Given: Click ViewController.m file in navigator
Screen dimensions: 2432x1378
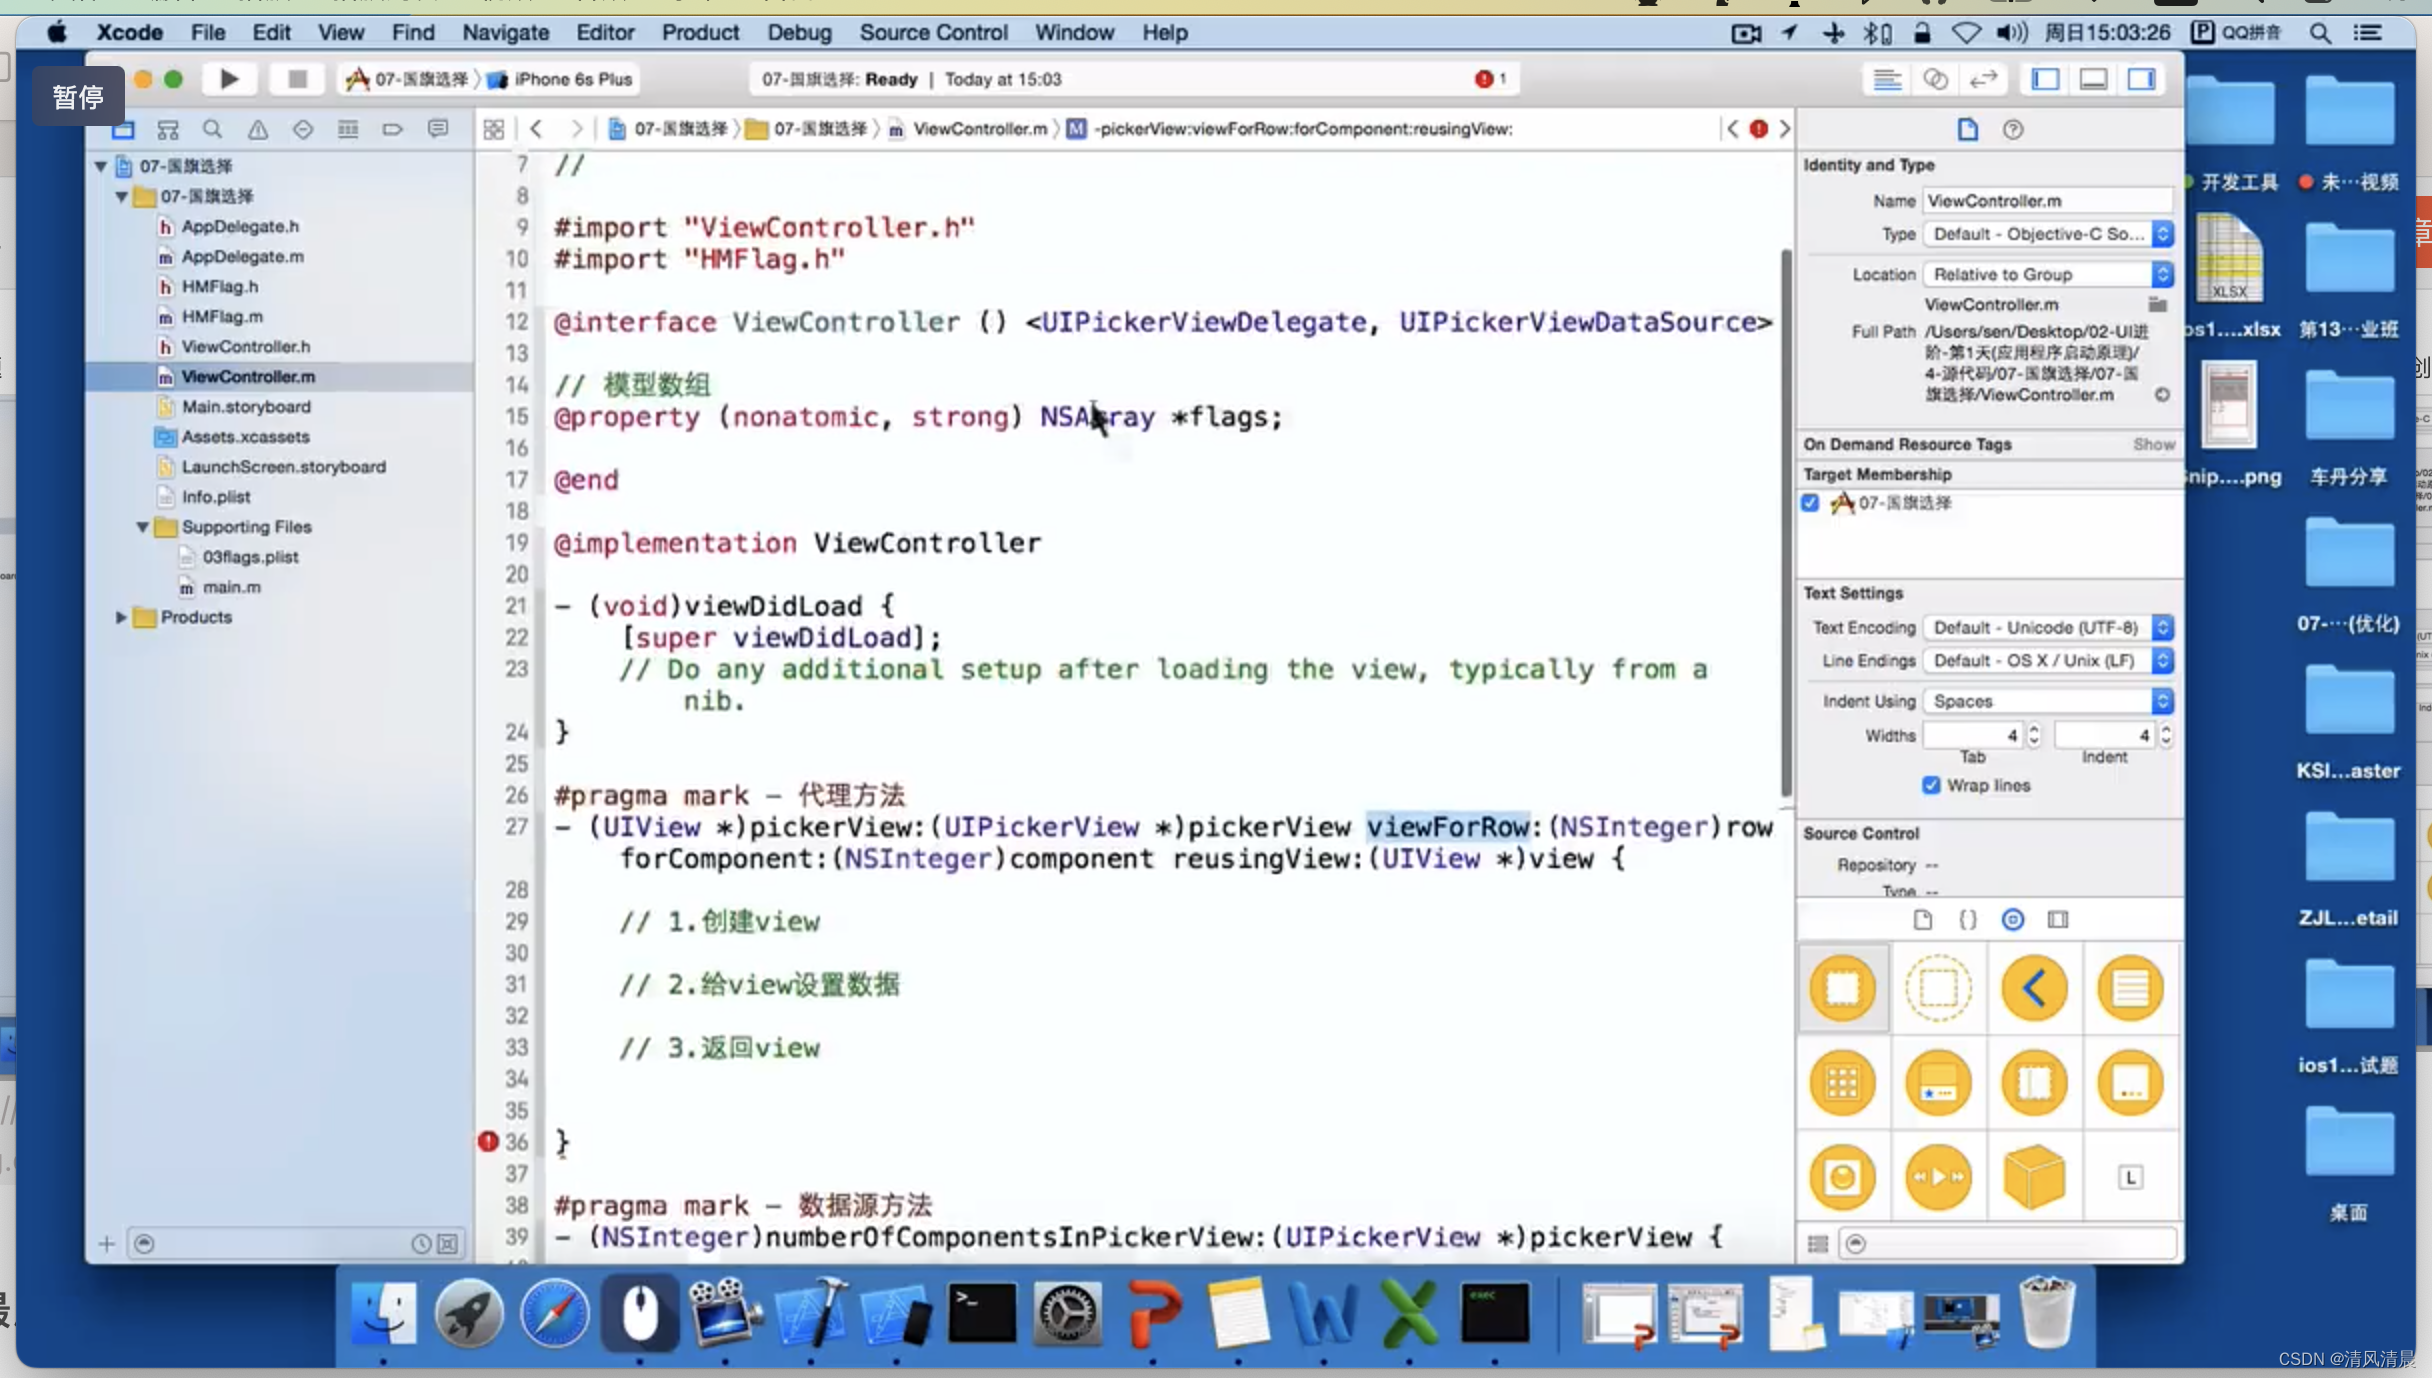Looking at the screenshot, I should (x=247, y=376).
